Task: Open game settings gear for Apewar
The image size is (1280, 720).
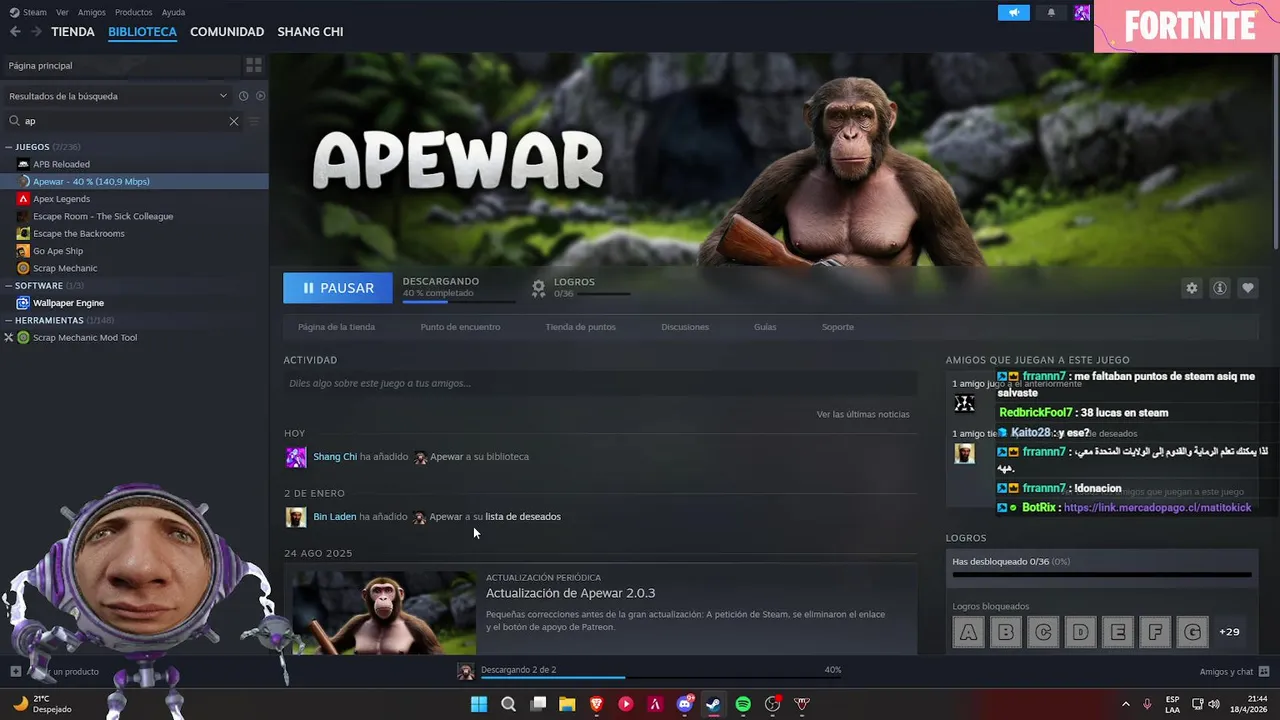Action: click(x=1191, y=288)
